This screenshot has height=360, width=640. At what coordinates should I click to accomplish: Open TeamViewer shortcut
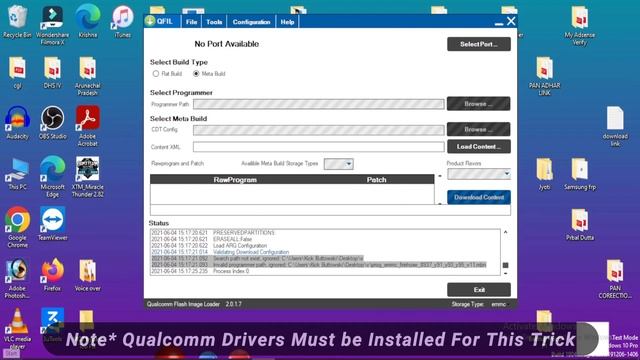[x=52, y=224]
